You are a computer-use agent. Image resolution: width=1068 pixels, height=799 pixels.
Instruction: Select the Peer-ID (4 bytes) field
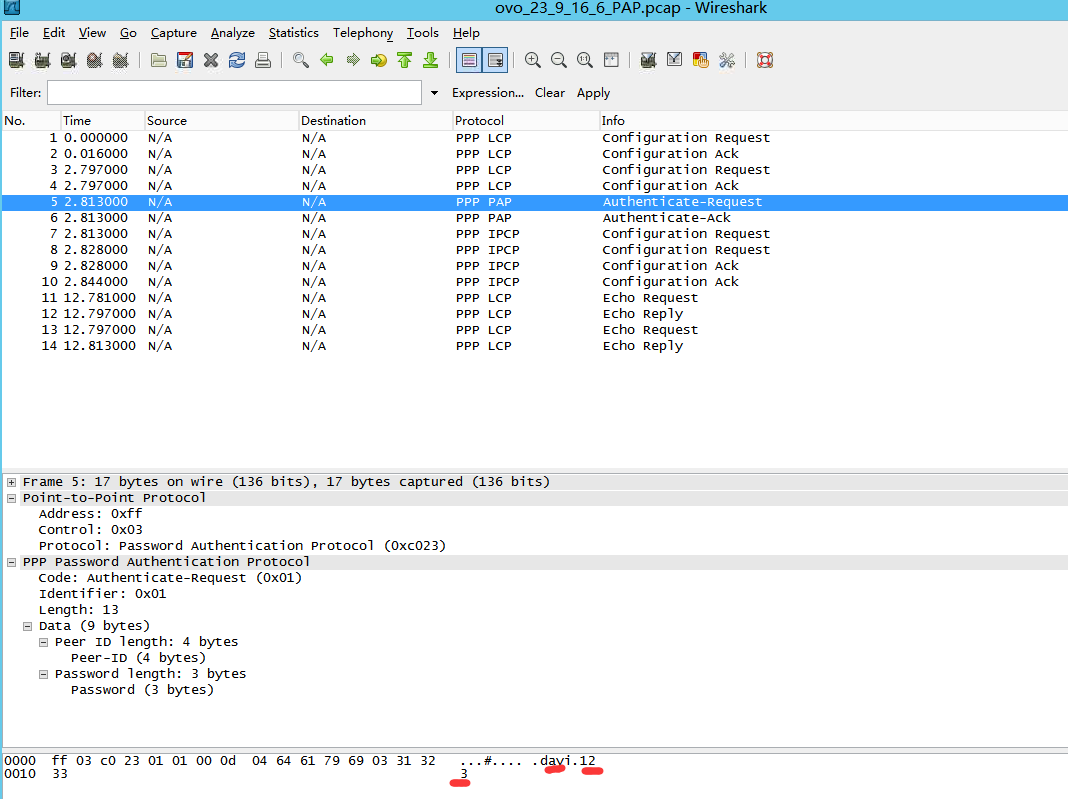pyautogui.click(x=138, y=658)
